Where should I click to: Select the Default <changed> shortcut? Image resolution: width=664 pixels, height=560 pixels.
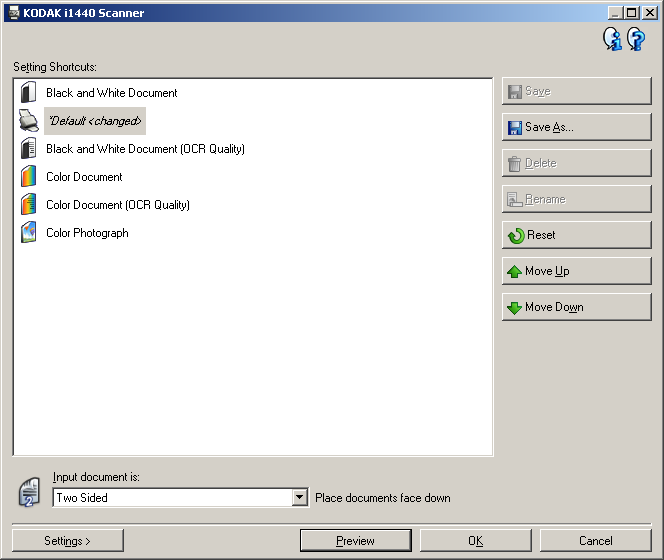pos(95,121)
